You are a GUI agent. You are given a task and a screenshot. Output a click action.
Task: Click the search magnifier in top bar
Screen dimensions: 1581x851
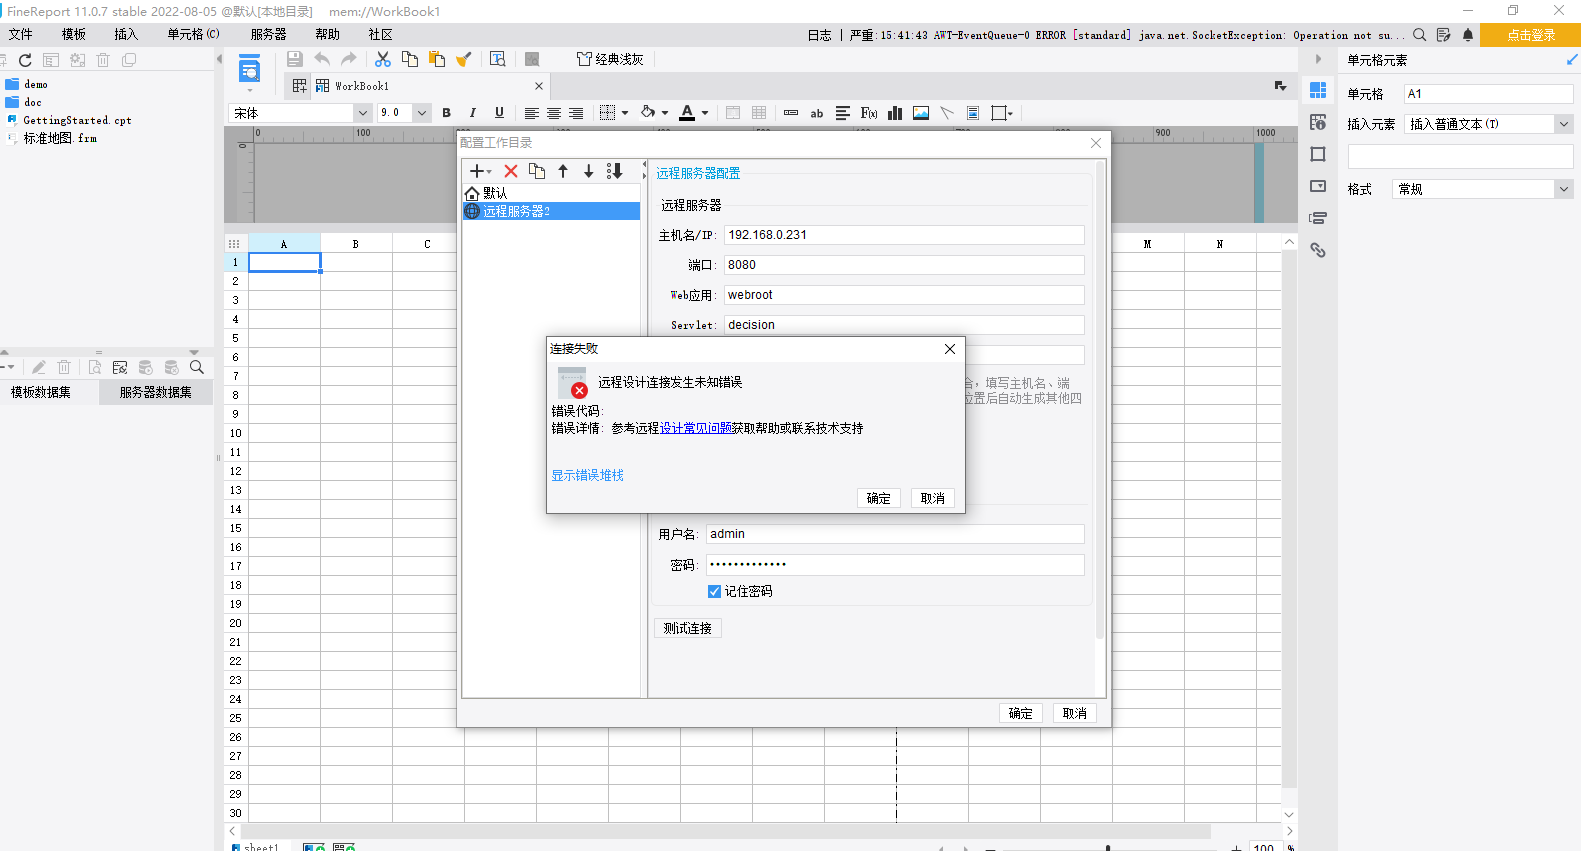(1419, 35)
